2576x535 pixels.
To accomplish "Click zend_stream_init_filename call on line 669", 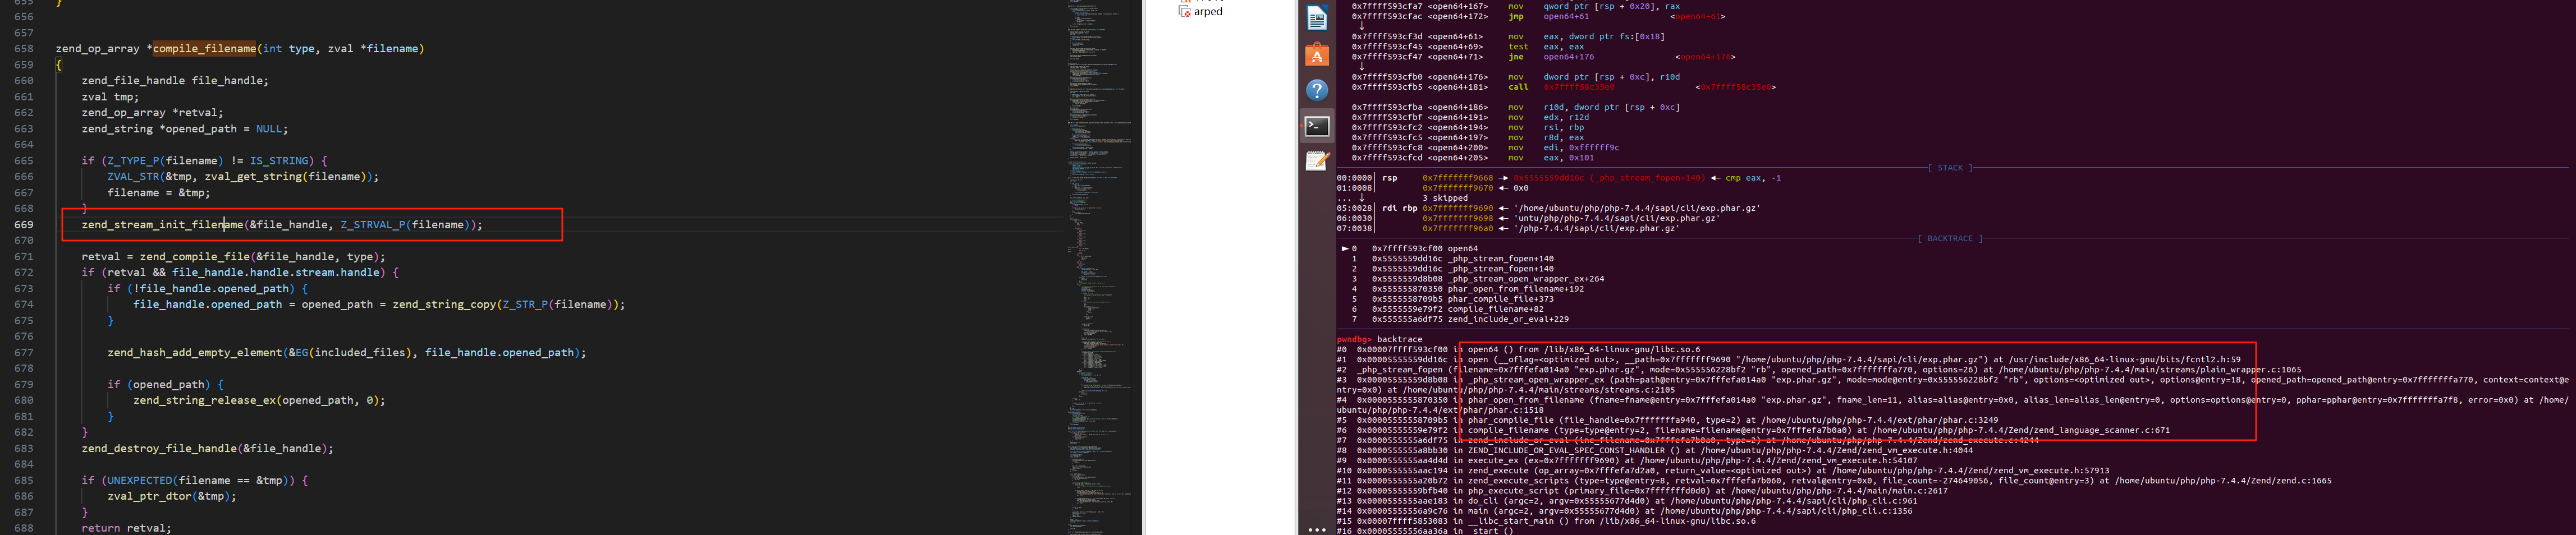I will pos(162,225).
